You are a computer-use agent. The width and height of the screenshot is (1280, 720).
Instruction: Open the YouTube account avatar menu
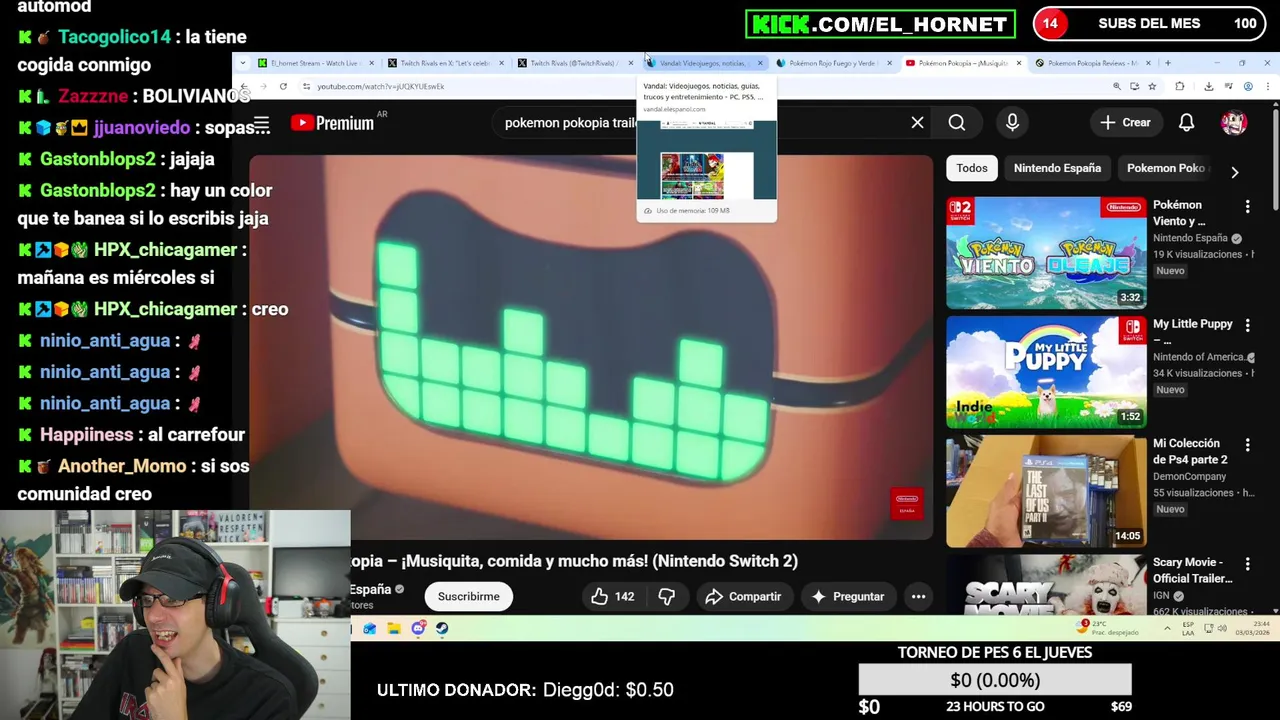(1234, 122)
